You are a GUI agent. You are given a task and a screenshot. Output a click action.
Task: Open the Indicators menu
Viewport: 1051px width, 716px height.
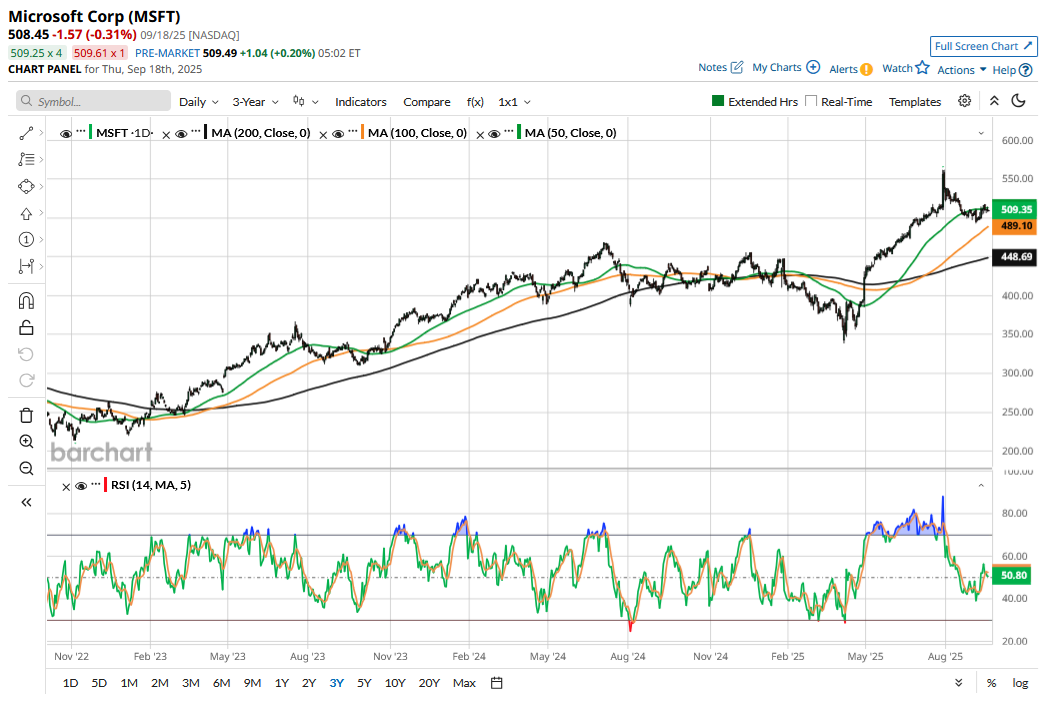(361, 102)
